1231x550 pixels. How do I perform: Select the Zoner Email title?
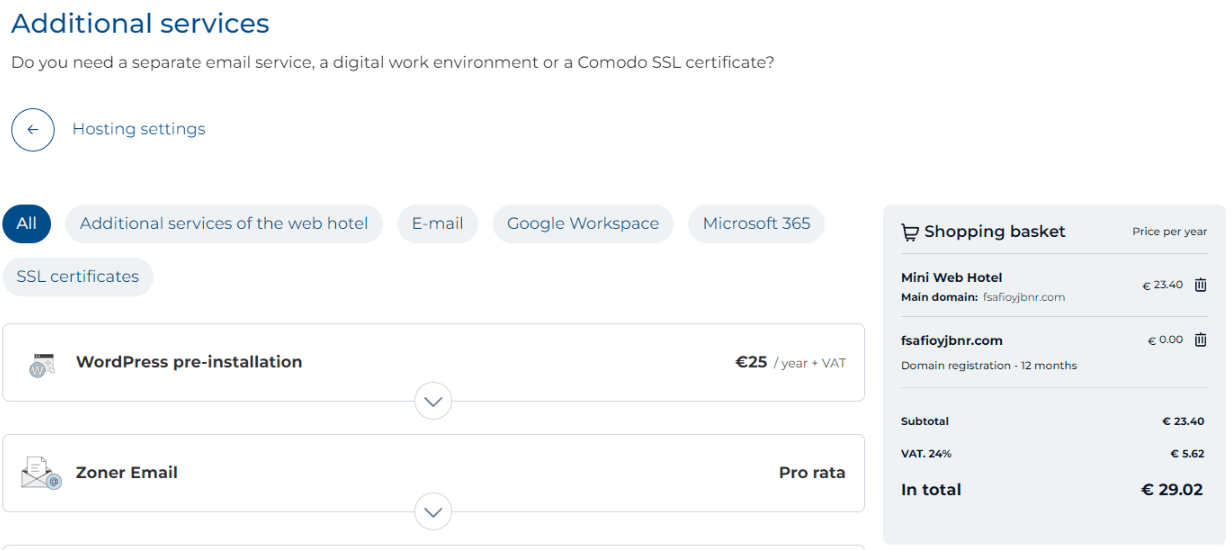(x=127, y=473)
